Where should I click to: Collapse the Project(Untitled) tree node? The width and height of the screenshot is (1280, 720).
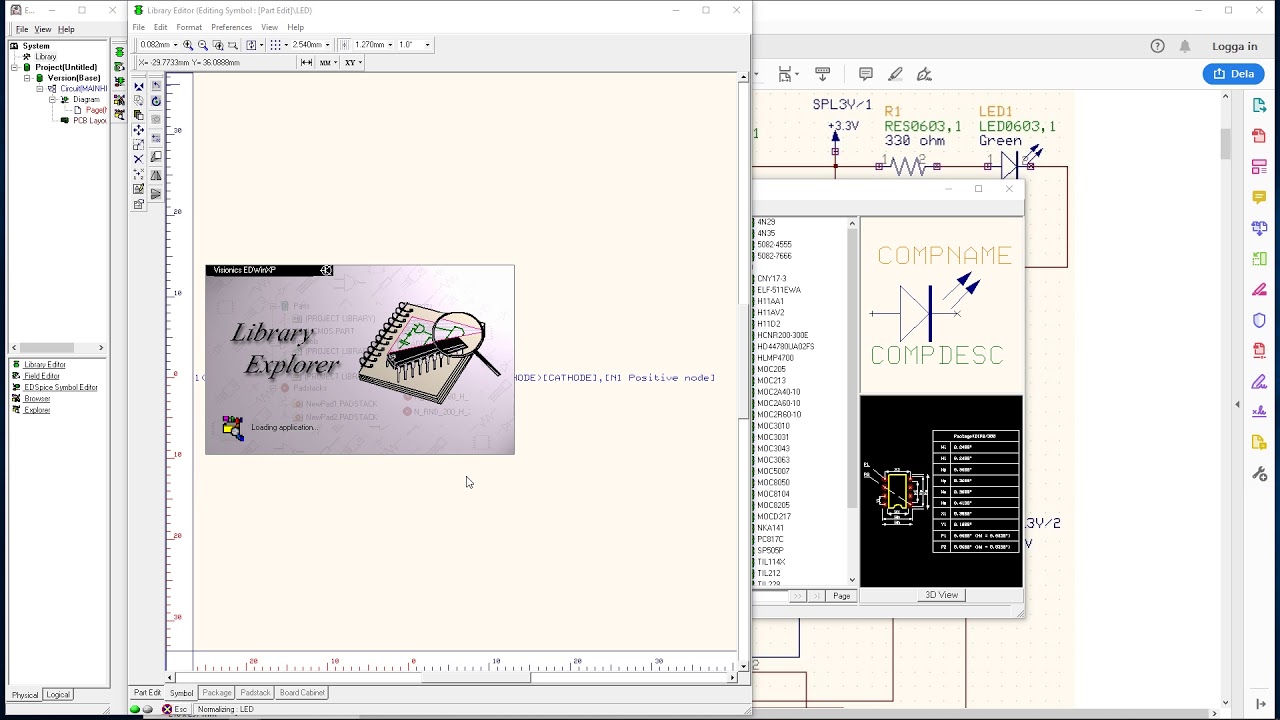pyautogui.click(x=15, y=67)
